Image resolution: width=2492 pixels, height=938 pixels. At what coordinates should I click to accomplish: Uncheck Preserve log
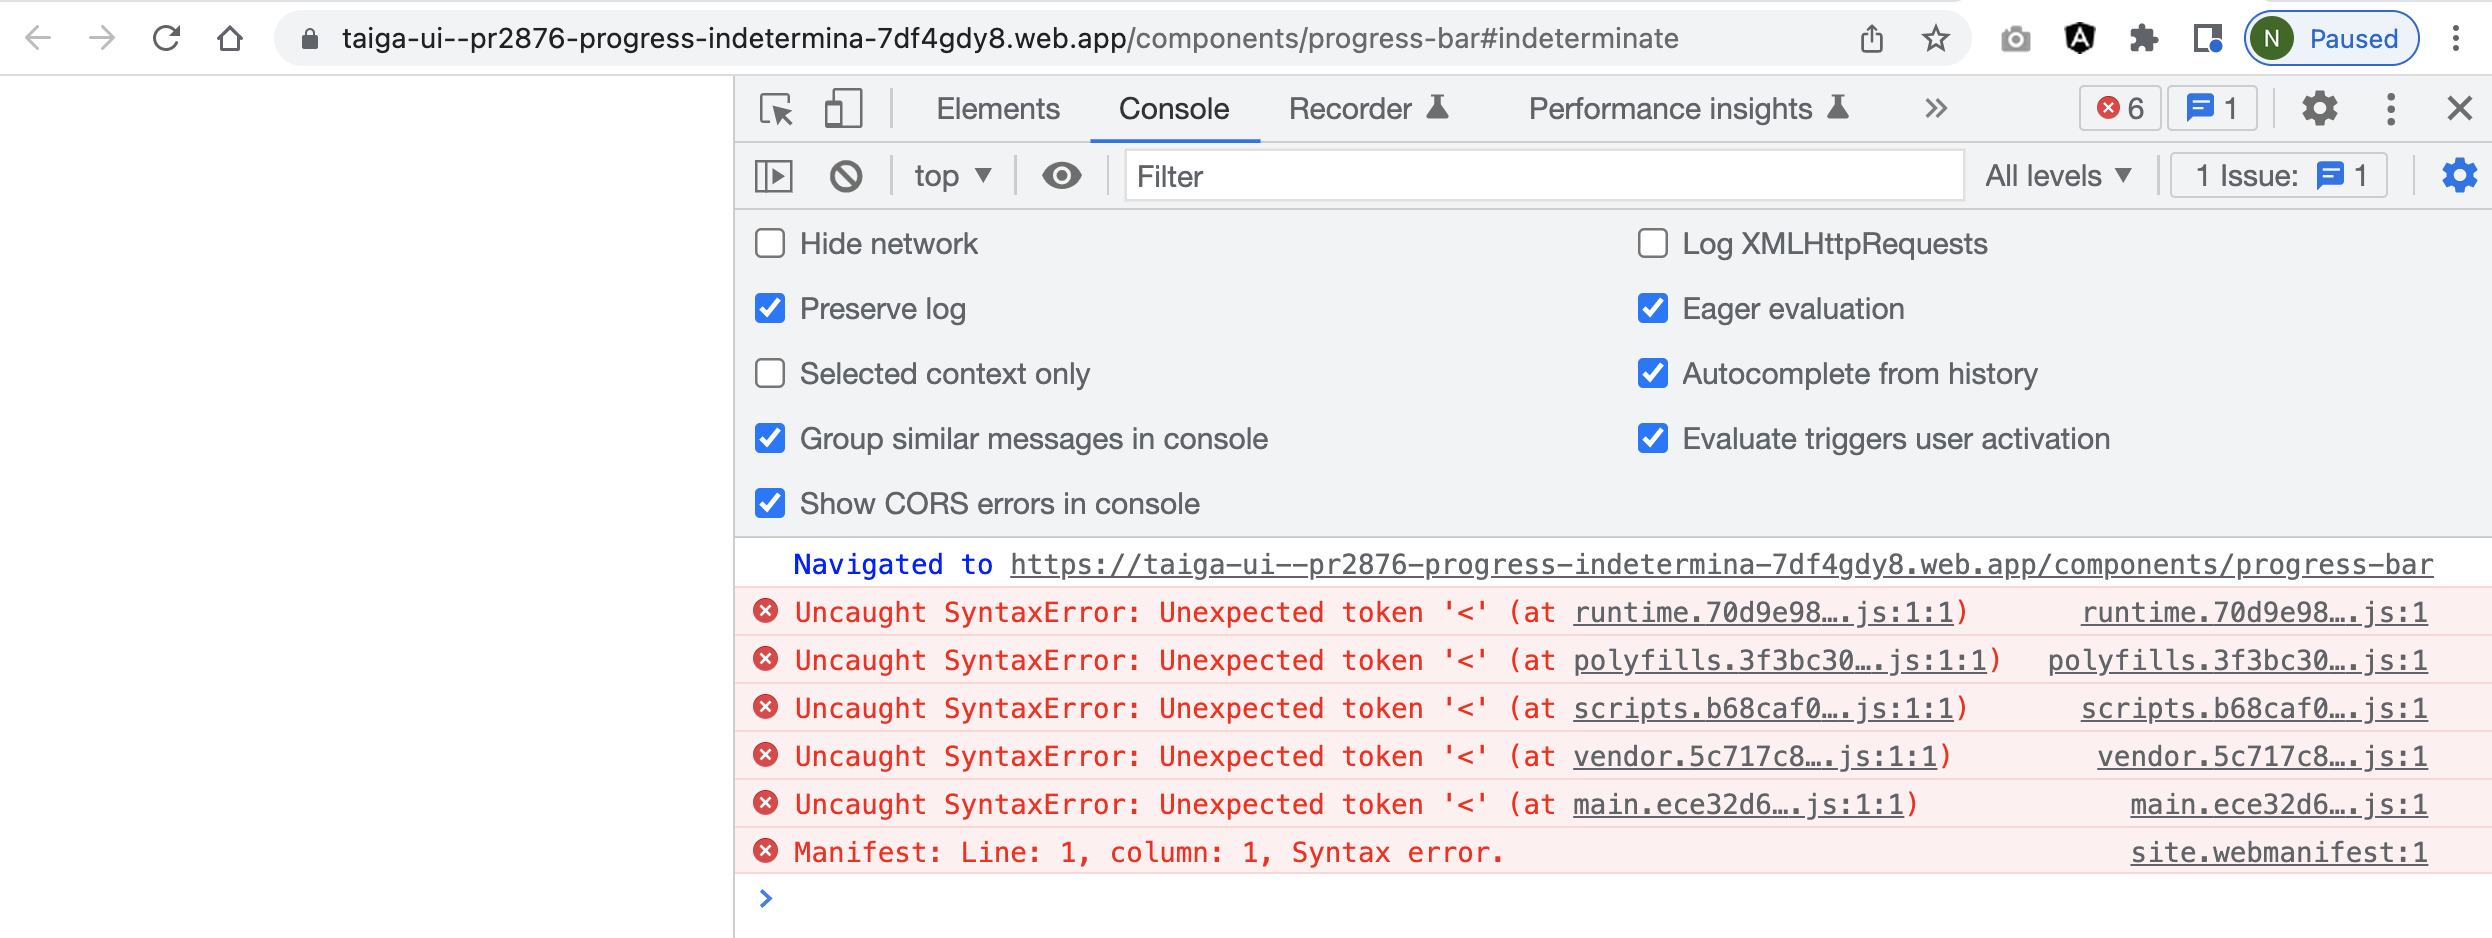769,308
